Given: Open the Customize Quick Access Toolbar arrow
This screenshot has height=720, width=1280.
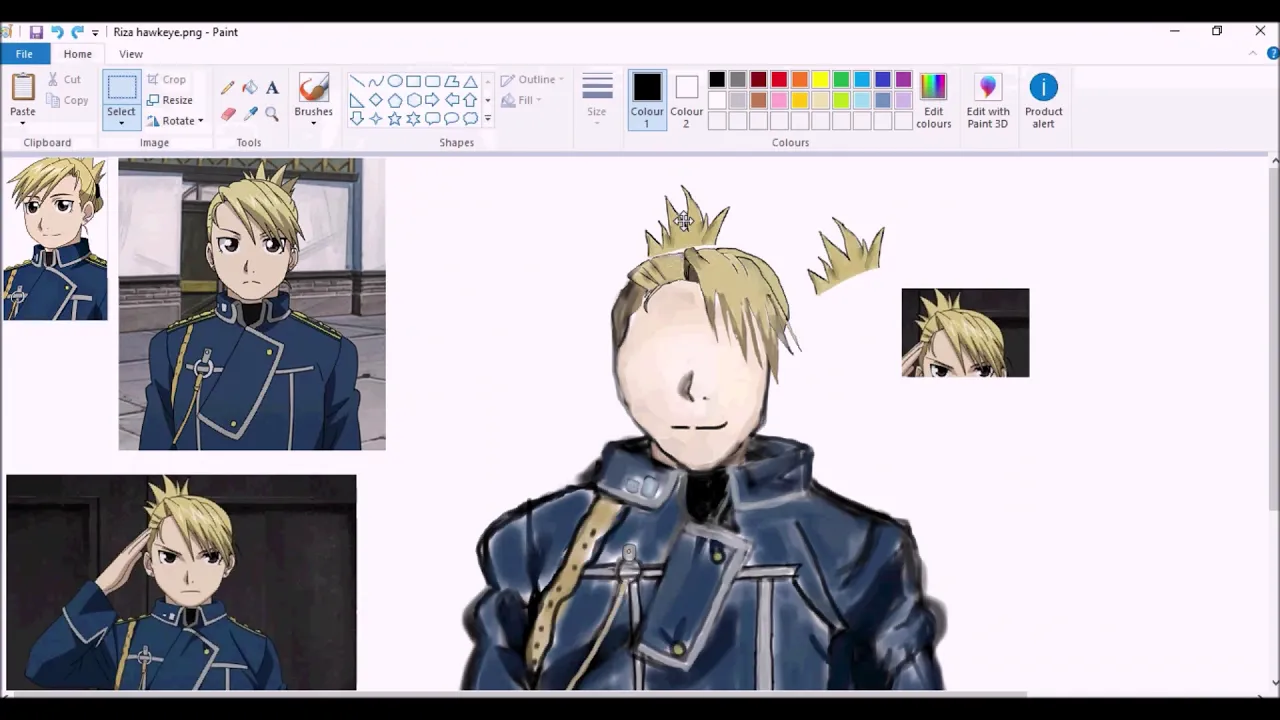Looking at the screenshot, I should (95, 33).
